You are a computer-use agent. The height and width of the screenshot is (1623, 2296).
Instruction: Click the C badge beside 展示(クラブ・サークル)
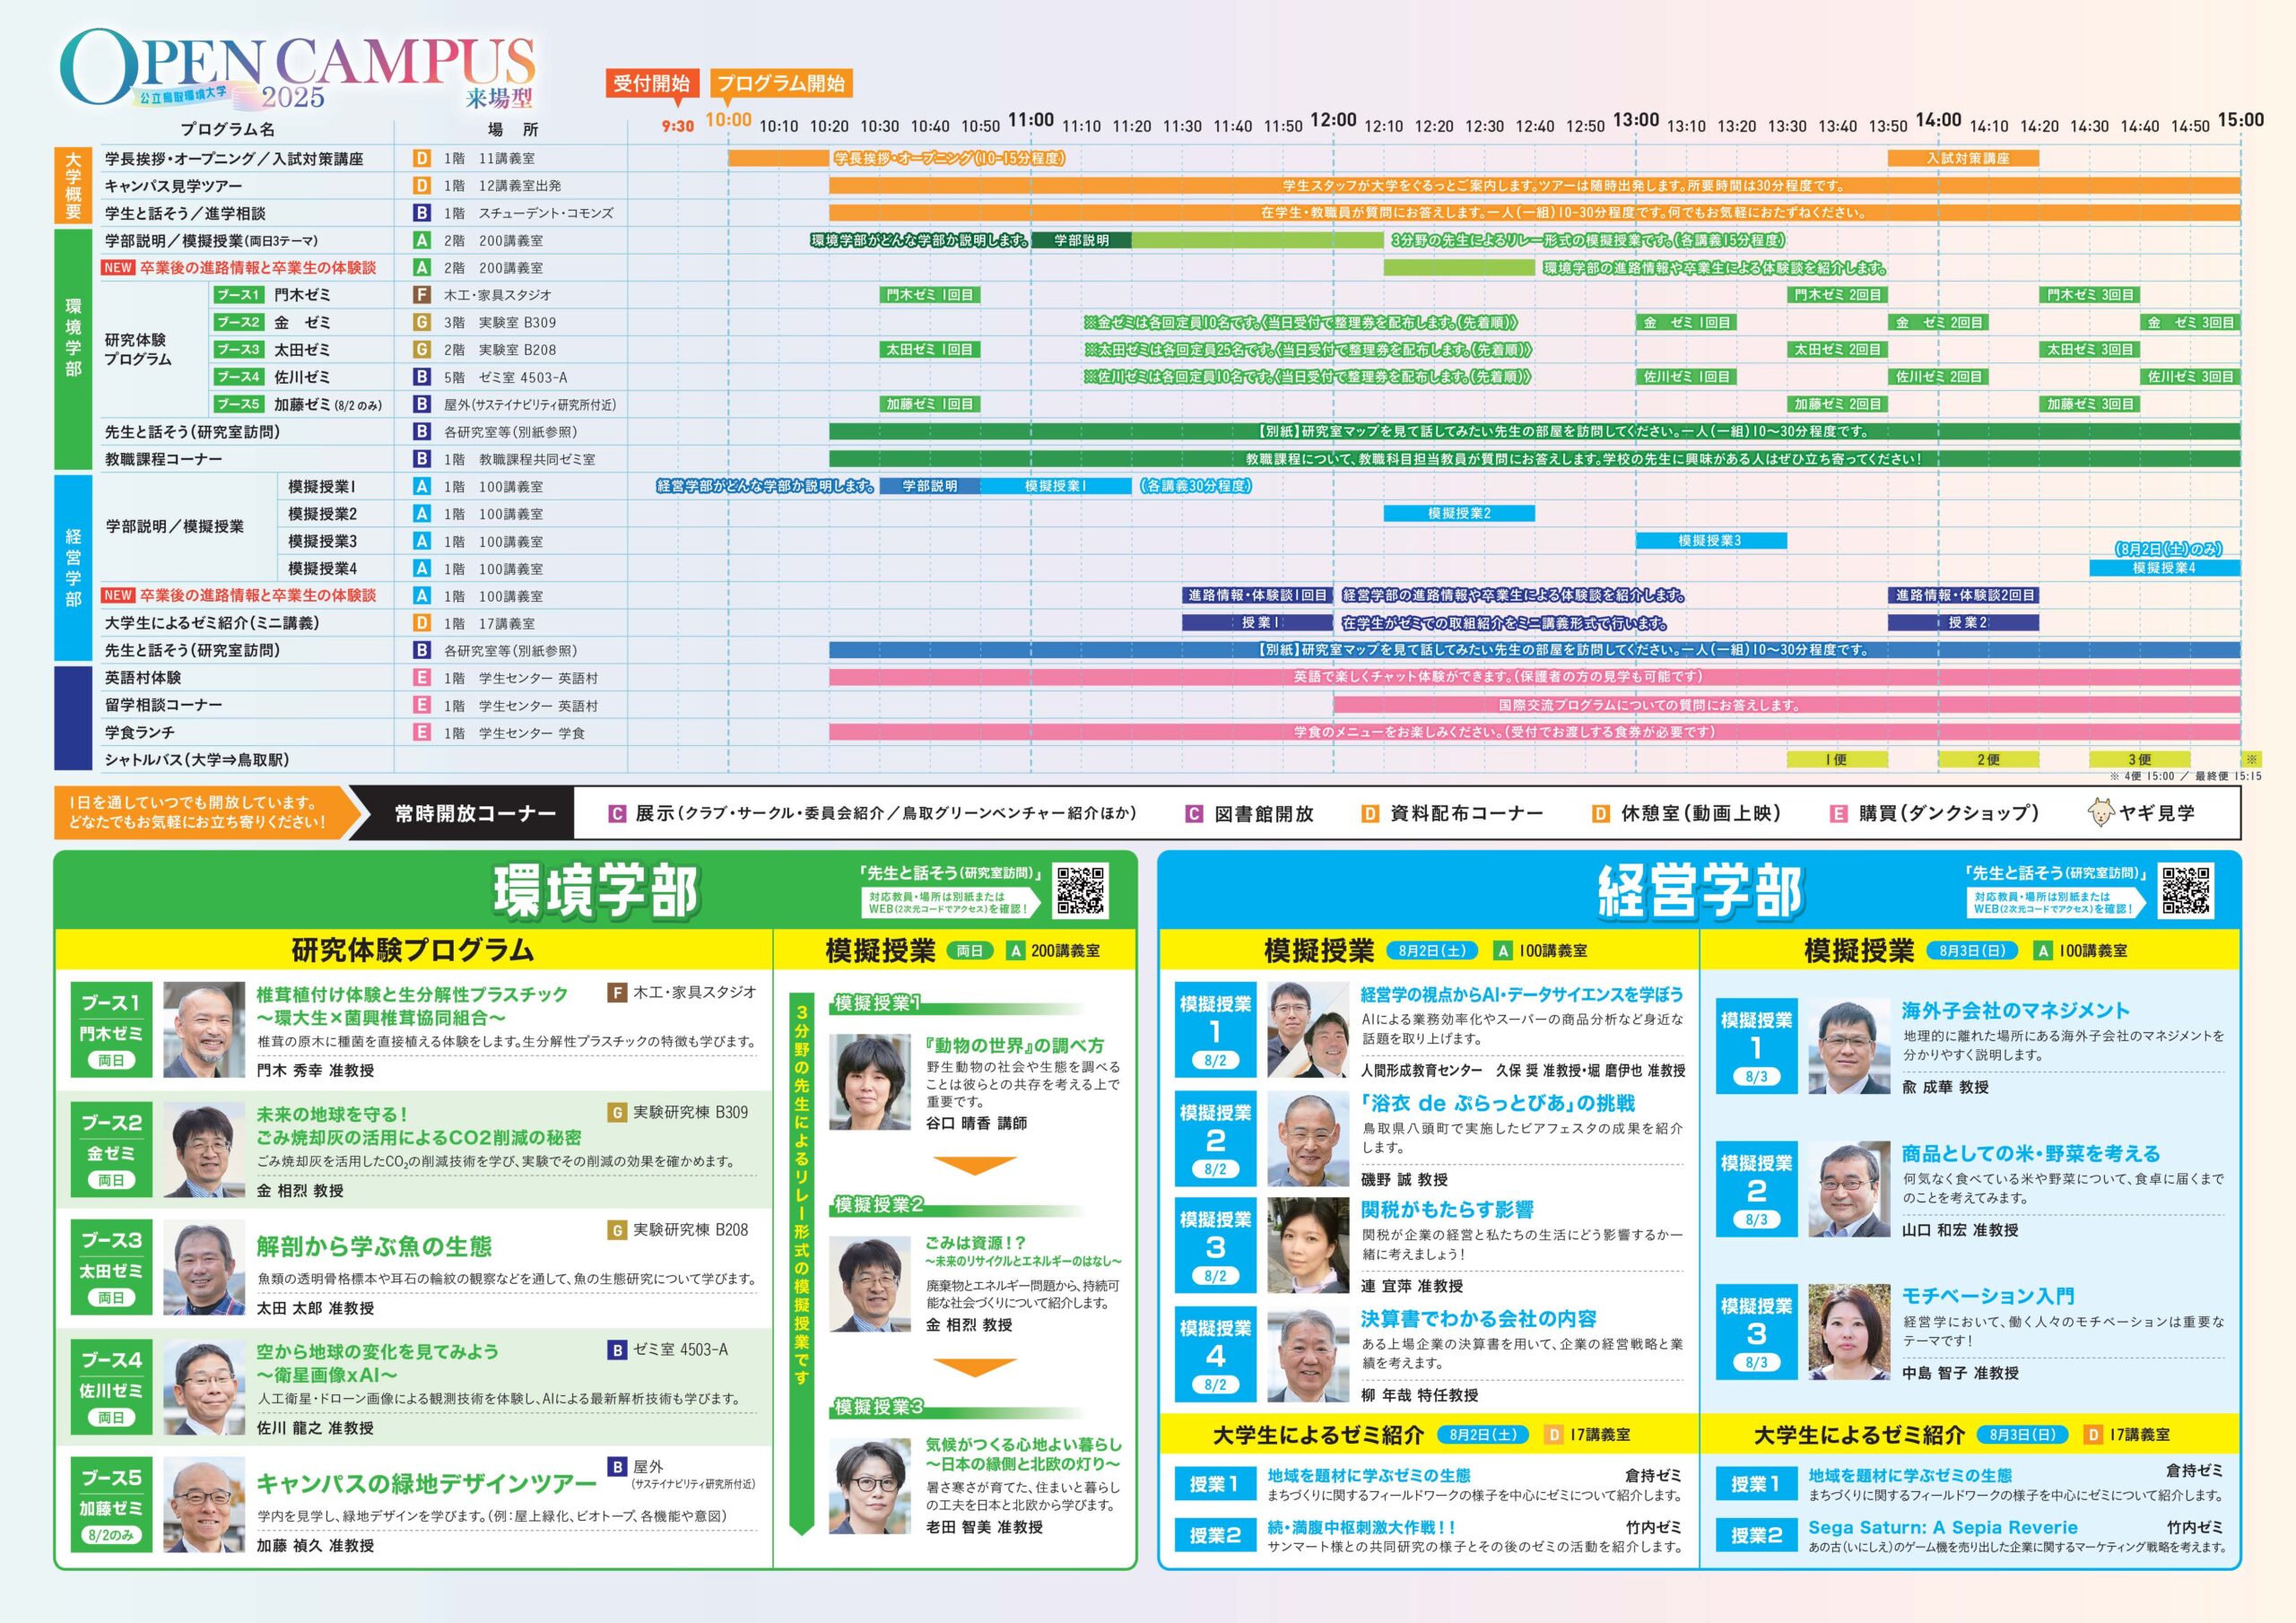[x=617, y=814]
